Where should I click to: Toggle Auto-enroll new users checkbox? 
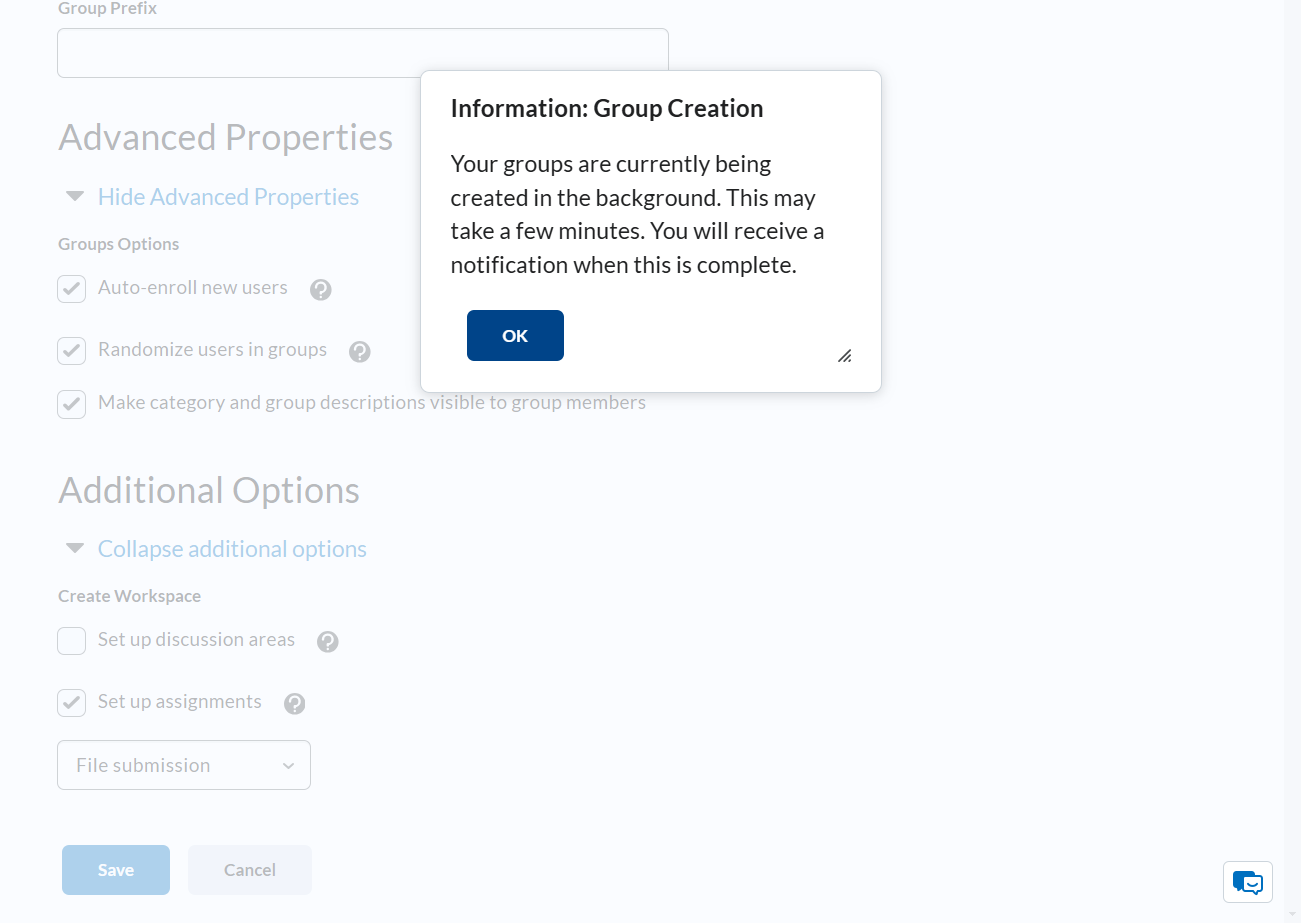click(x=71, y=289)
